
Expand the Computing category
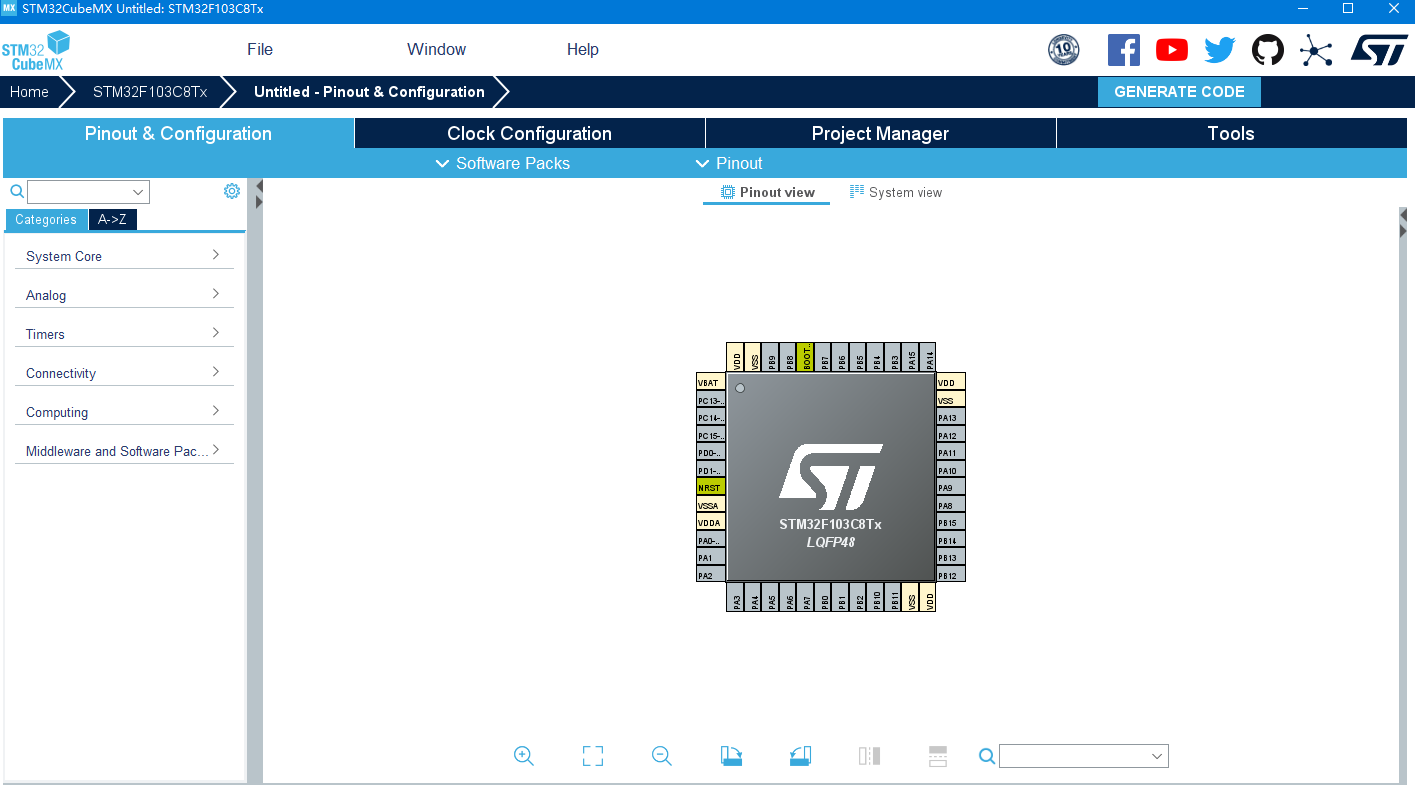click(124, 412)
